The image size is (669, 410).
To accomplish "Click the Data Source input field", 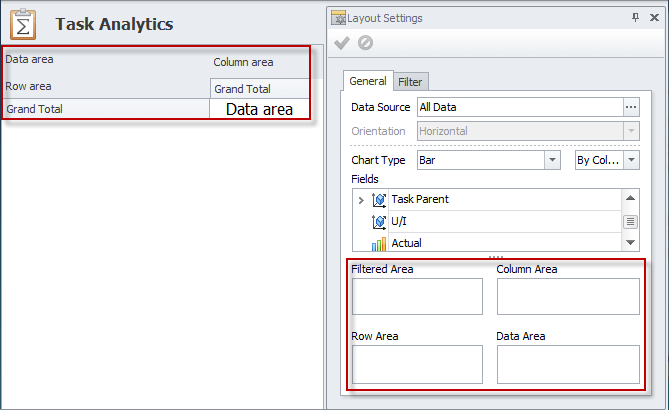I will (x=518, y=107).
